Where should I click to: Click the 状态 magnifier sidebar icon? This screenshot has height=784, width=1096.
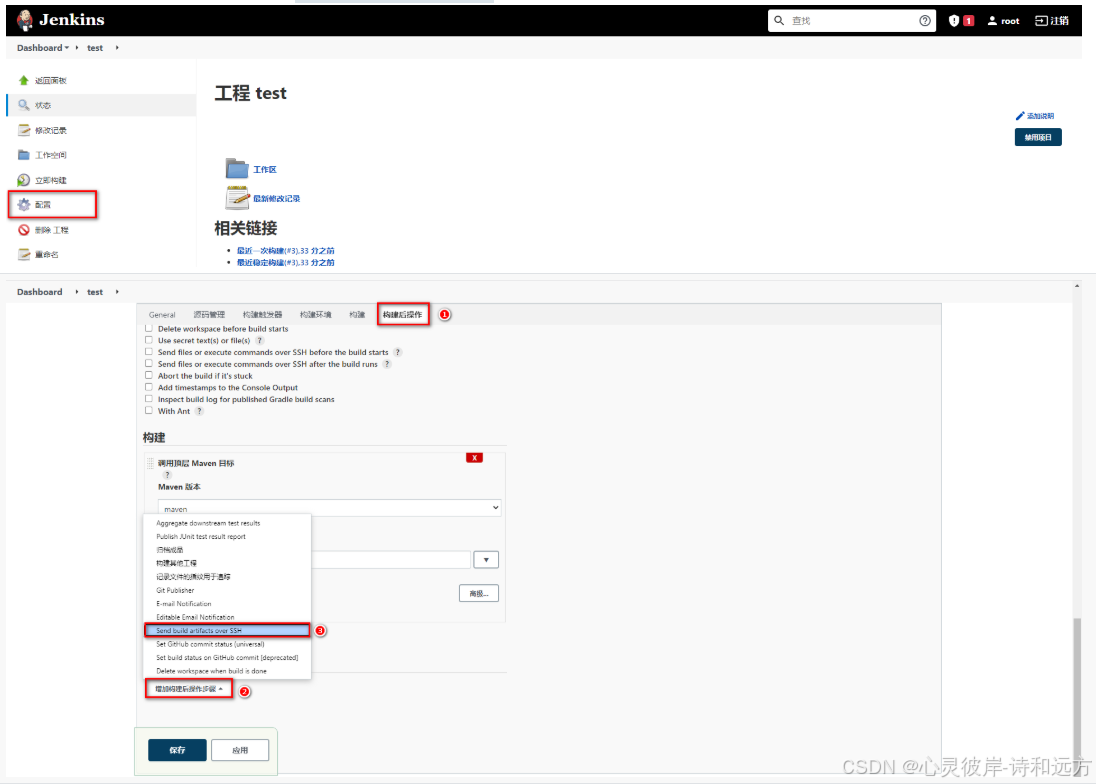(24, 105)
